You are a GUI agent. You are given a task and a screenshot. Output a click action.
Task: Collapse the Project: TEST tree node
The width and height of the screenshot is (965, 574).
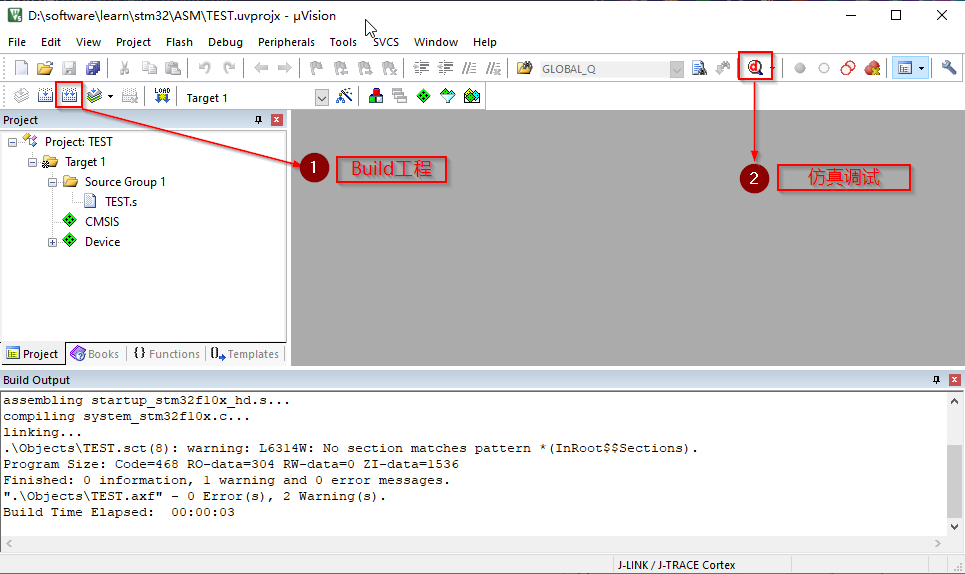click(x=12, y=142)
